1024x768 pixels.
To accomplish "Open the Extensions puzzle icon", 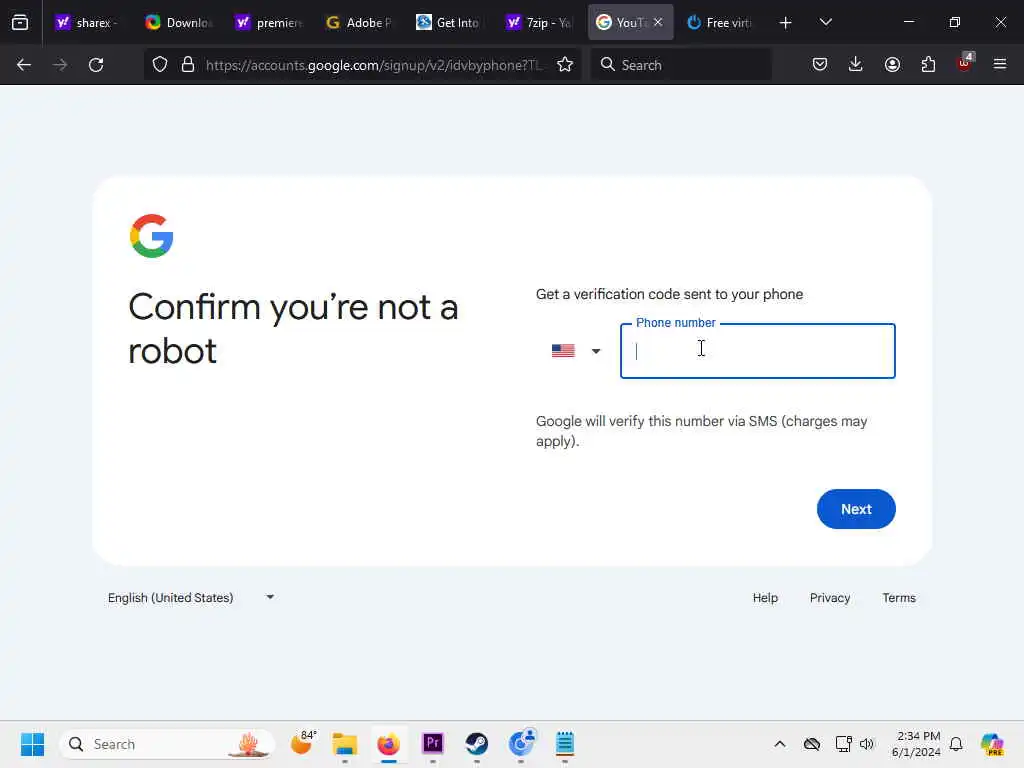I will [928, 64].
